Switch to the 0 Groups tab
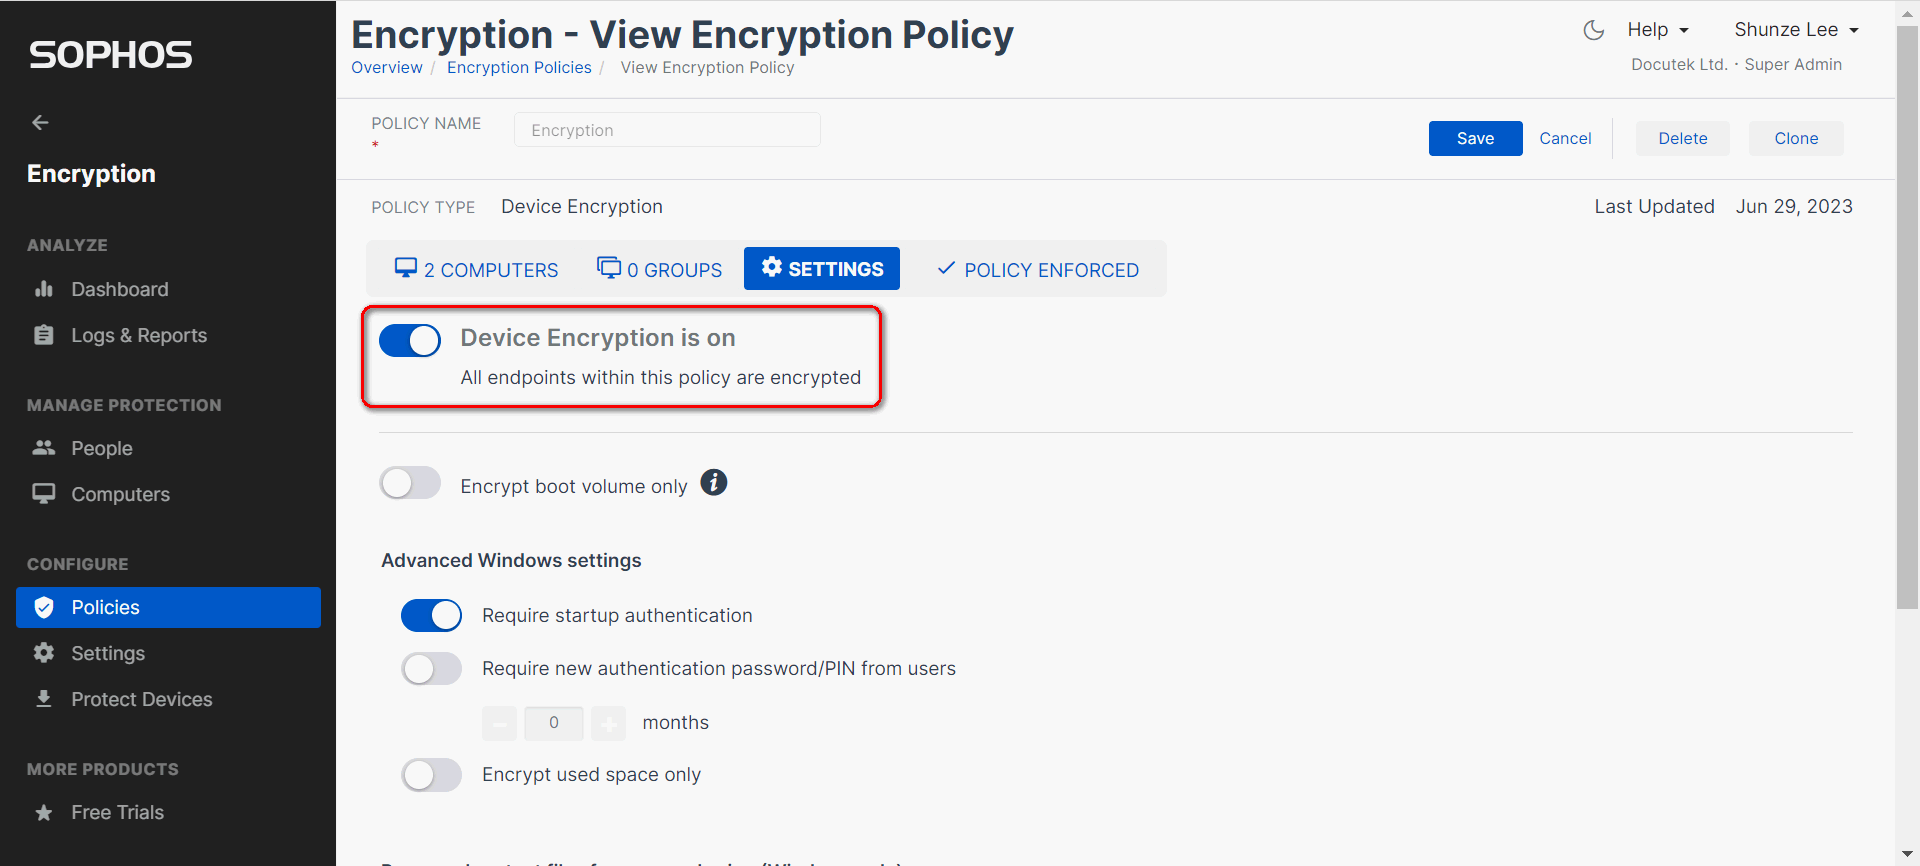The image size is (1920, 866). (659, 269)
